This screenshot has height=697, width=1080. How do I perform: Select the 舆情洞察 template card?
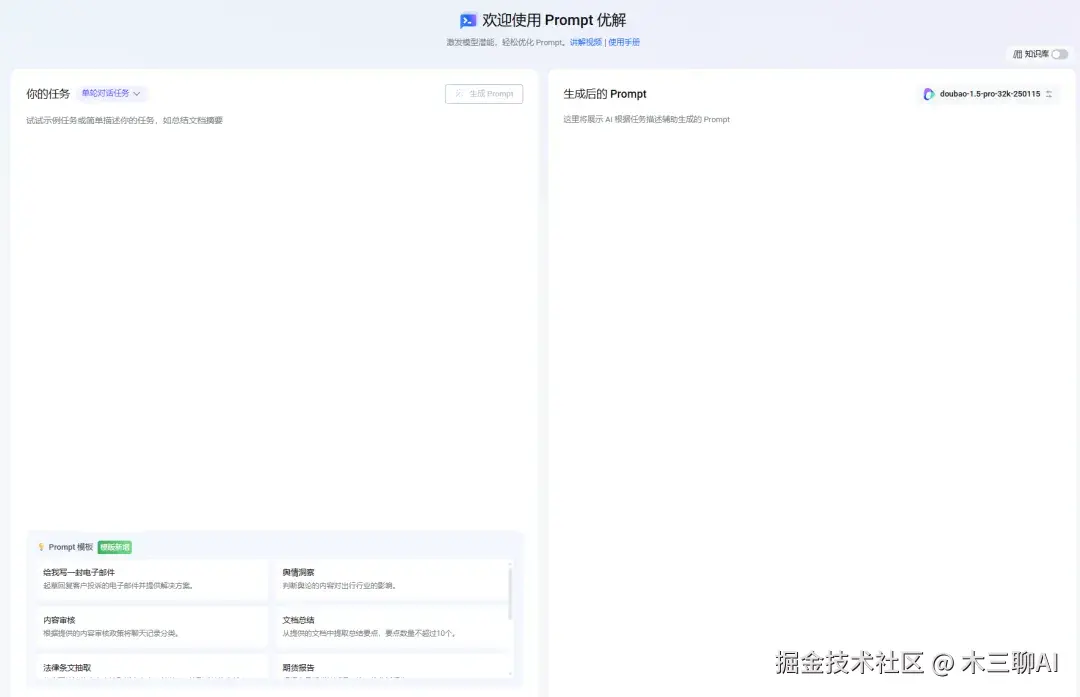tap(391, 579)
